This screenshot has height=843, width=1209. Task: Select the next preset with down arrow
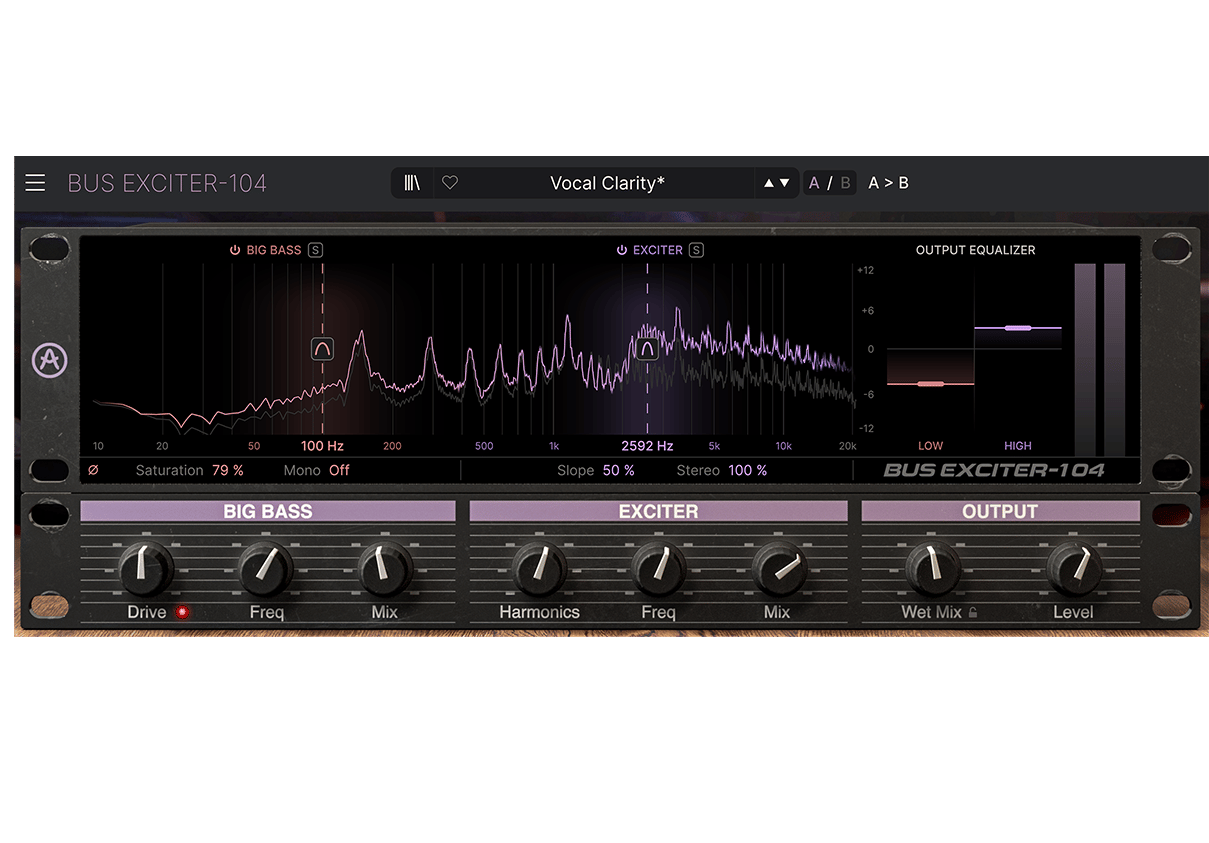(785, 183)
